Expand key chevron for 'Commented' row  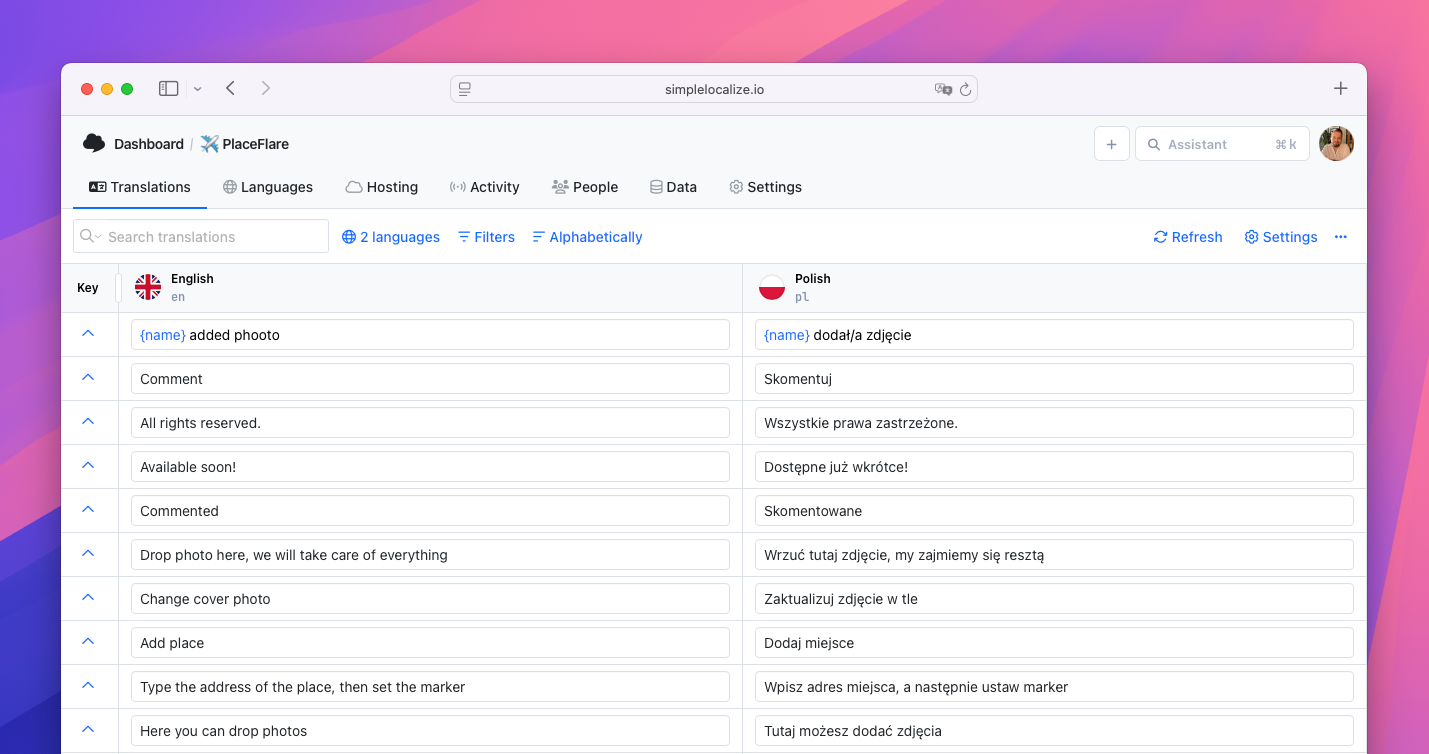coord(88,509)
